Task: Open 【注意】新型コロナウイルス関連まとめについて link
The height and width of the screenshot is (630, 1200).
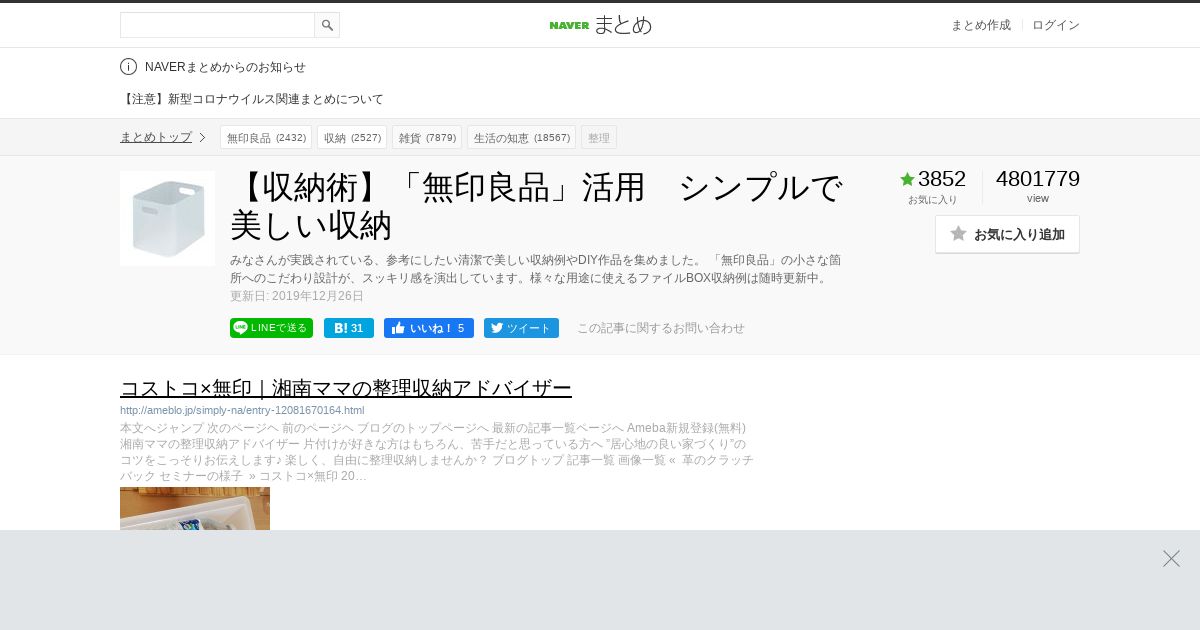Action: pos(252,99)
